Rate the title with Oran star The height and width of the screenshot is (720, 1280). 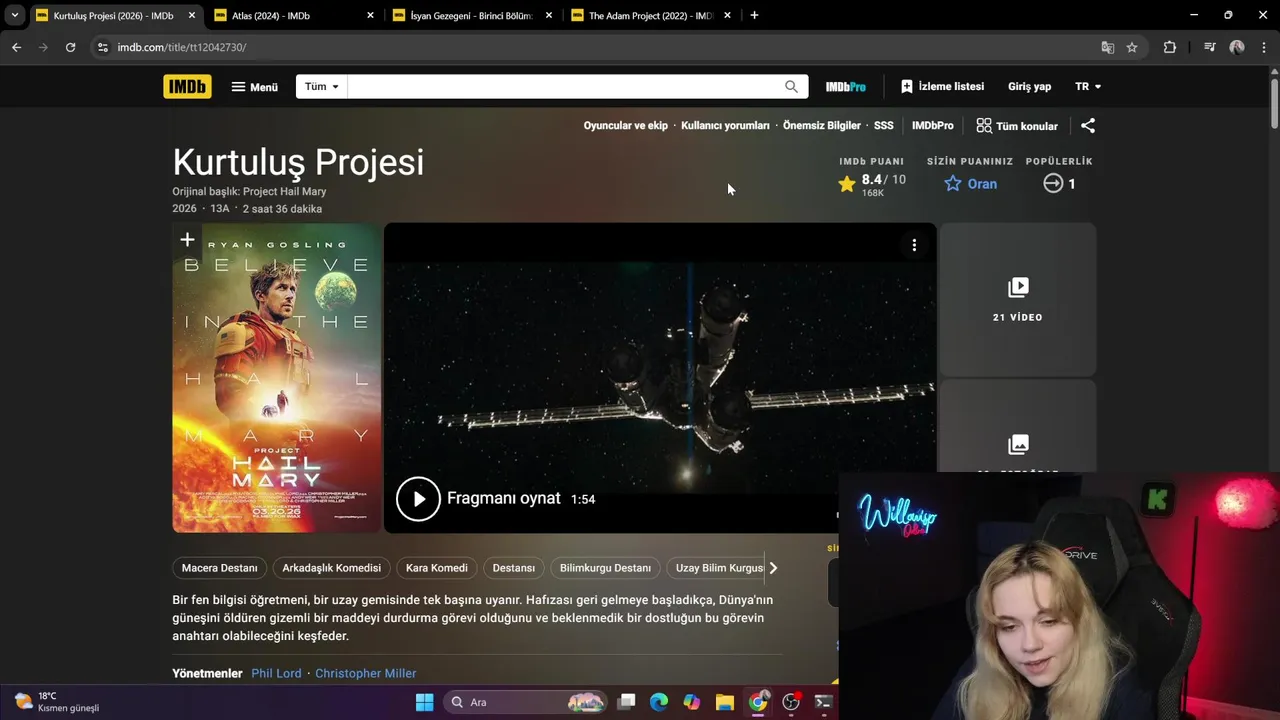[970, 184]
